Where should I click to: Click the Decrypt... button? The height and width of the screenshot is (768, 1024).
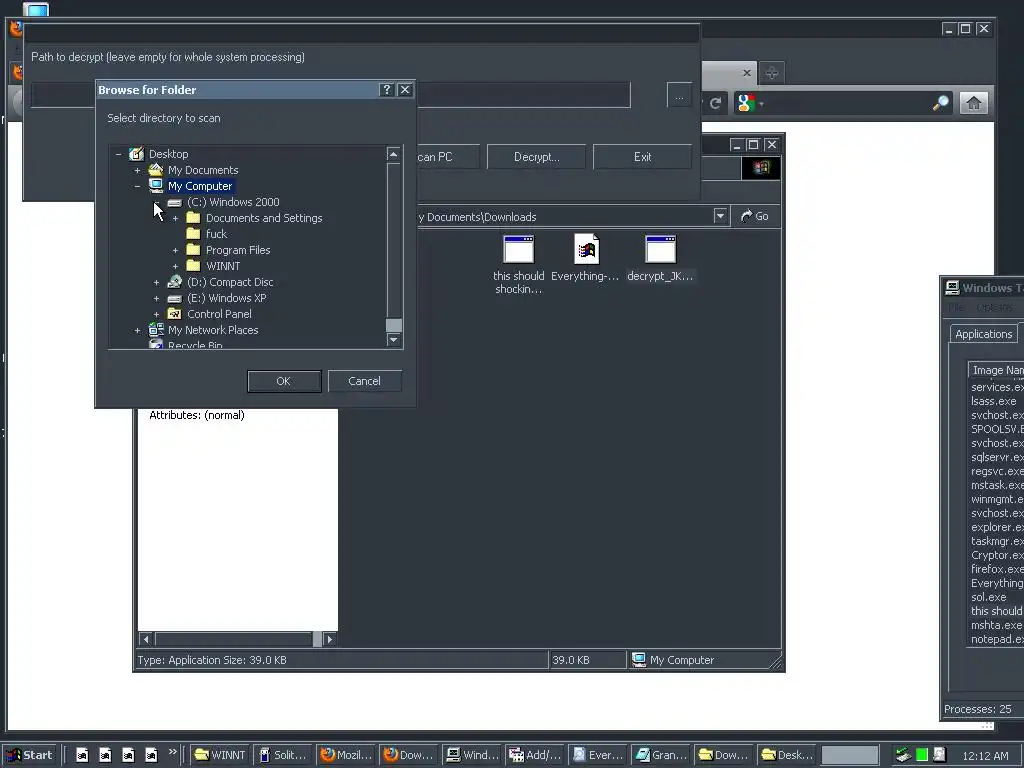536,157
